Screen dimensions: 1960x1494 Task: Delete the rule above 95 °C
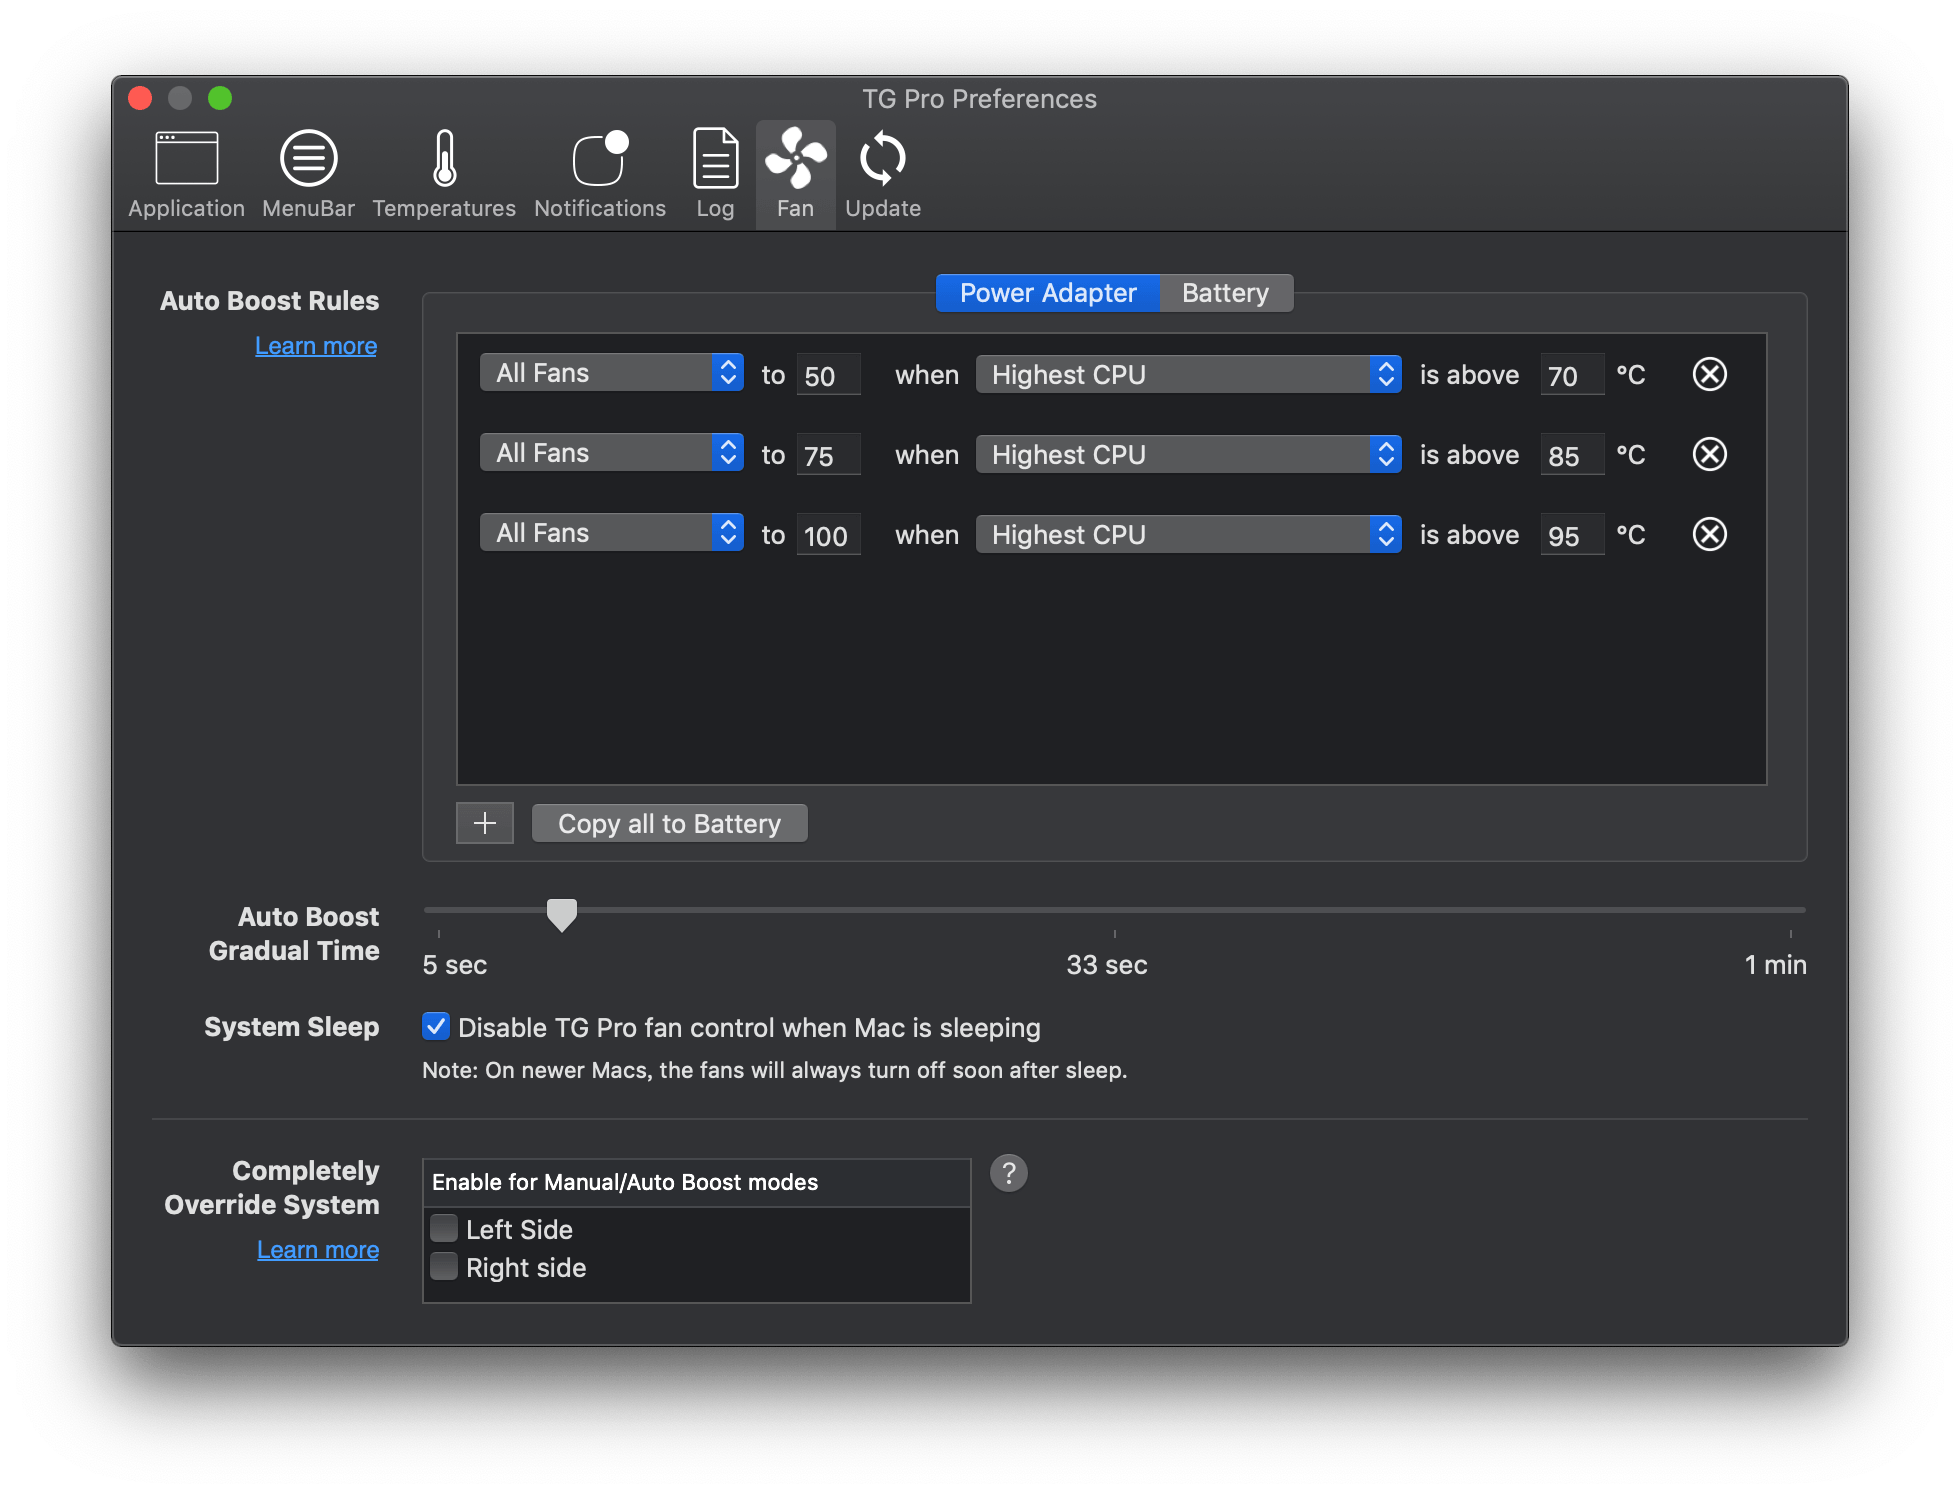tap(1709, 534)
